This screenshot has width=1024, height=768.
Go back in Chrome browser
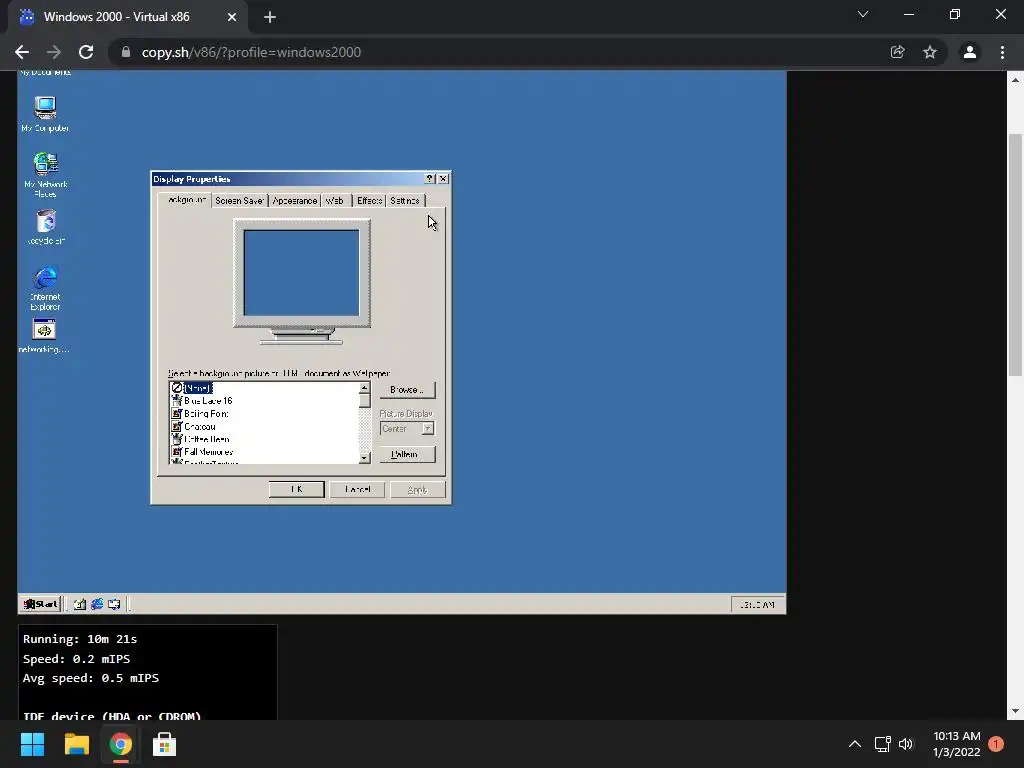(x=22, y=52)
